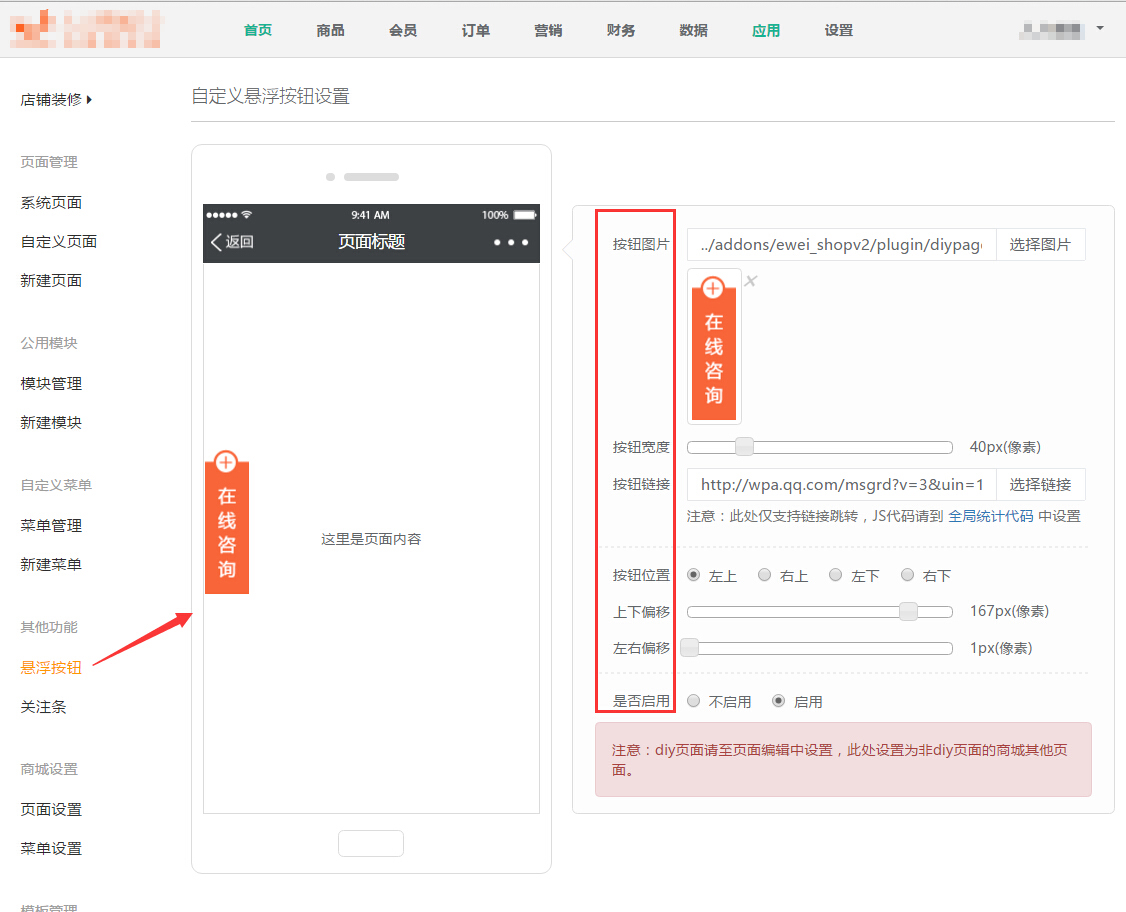The image size is (1126, 912).
Task: Select the 启用 radio option
Action: point(779,702)
